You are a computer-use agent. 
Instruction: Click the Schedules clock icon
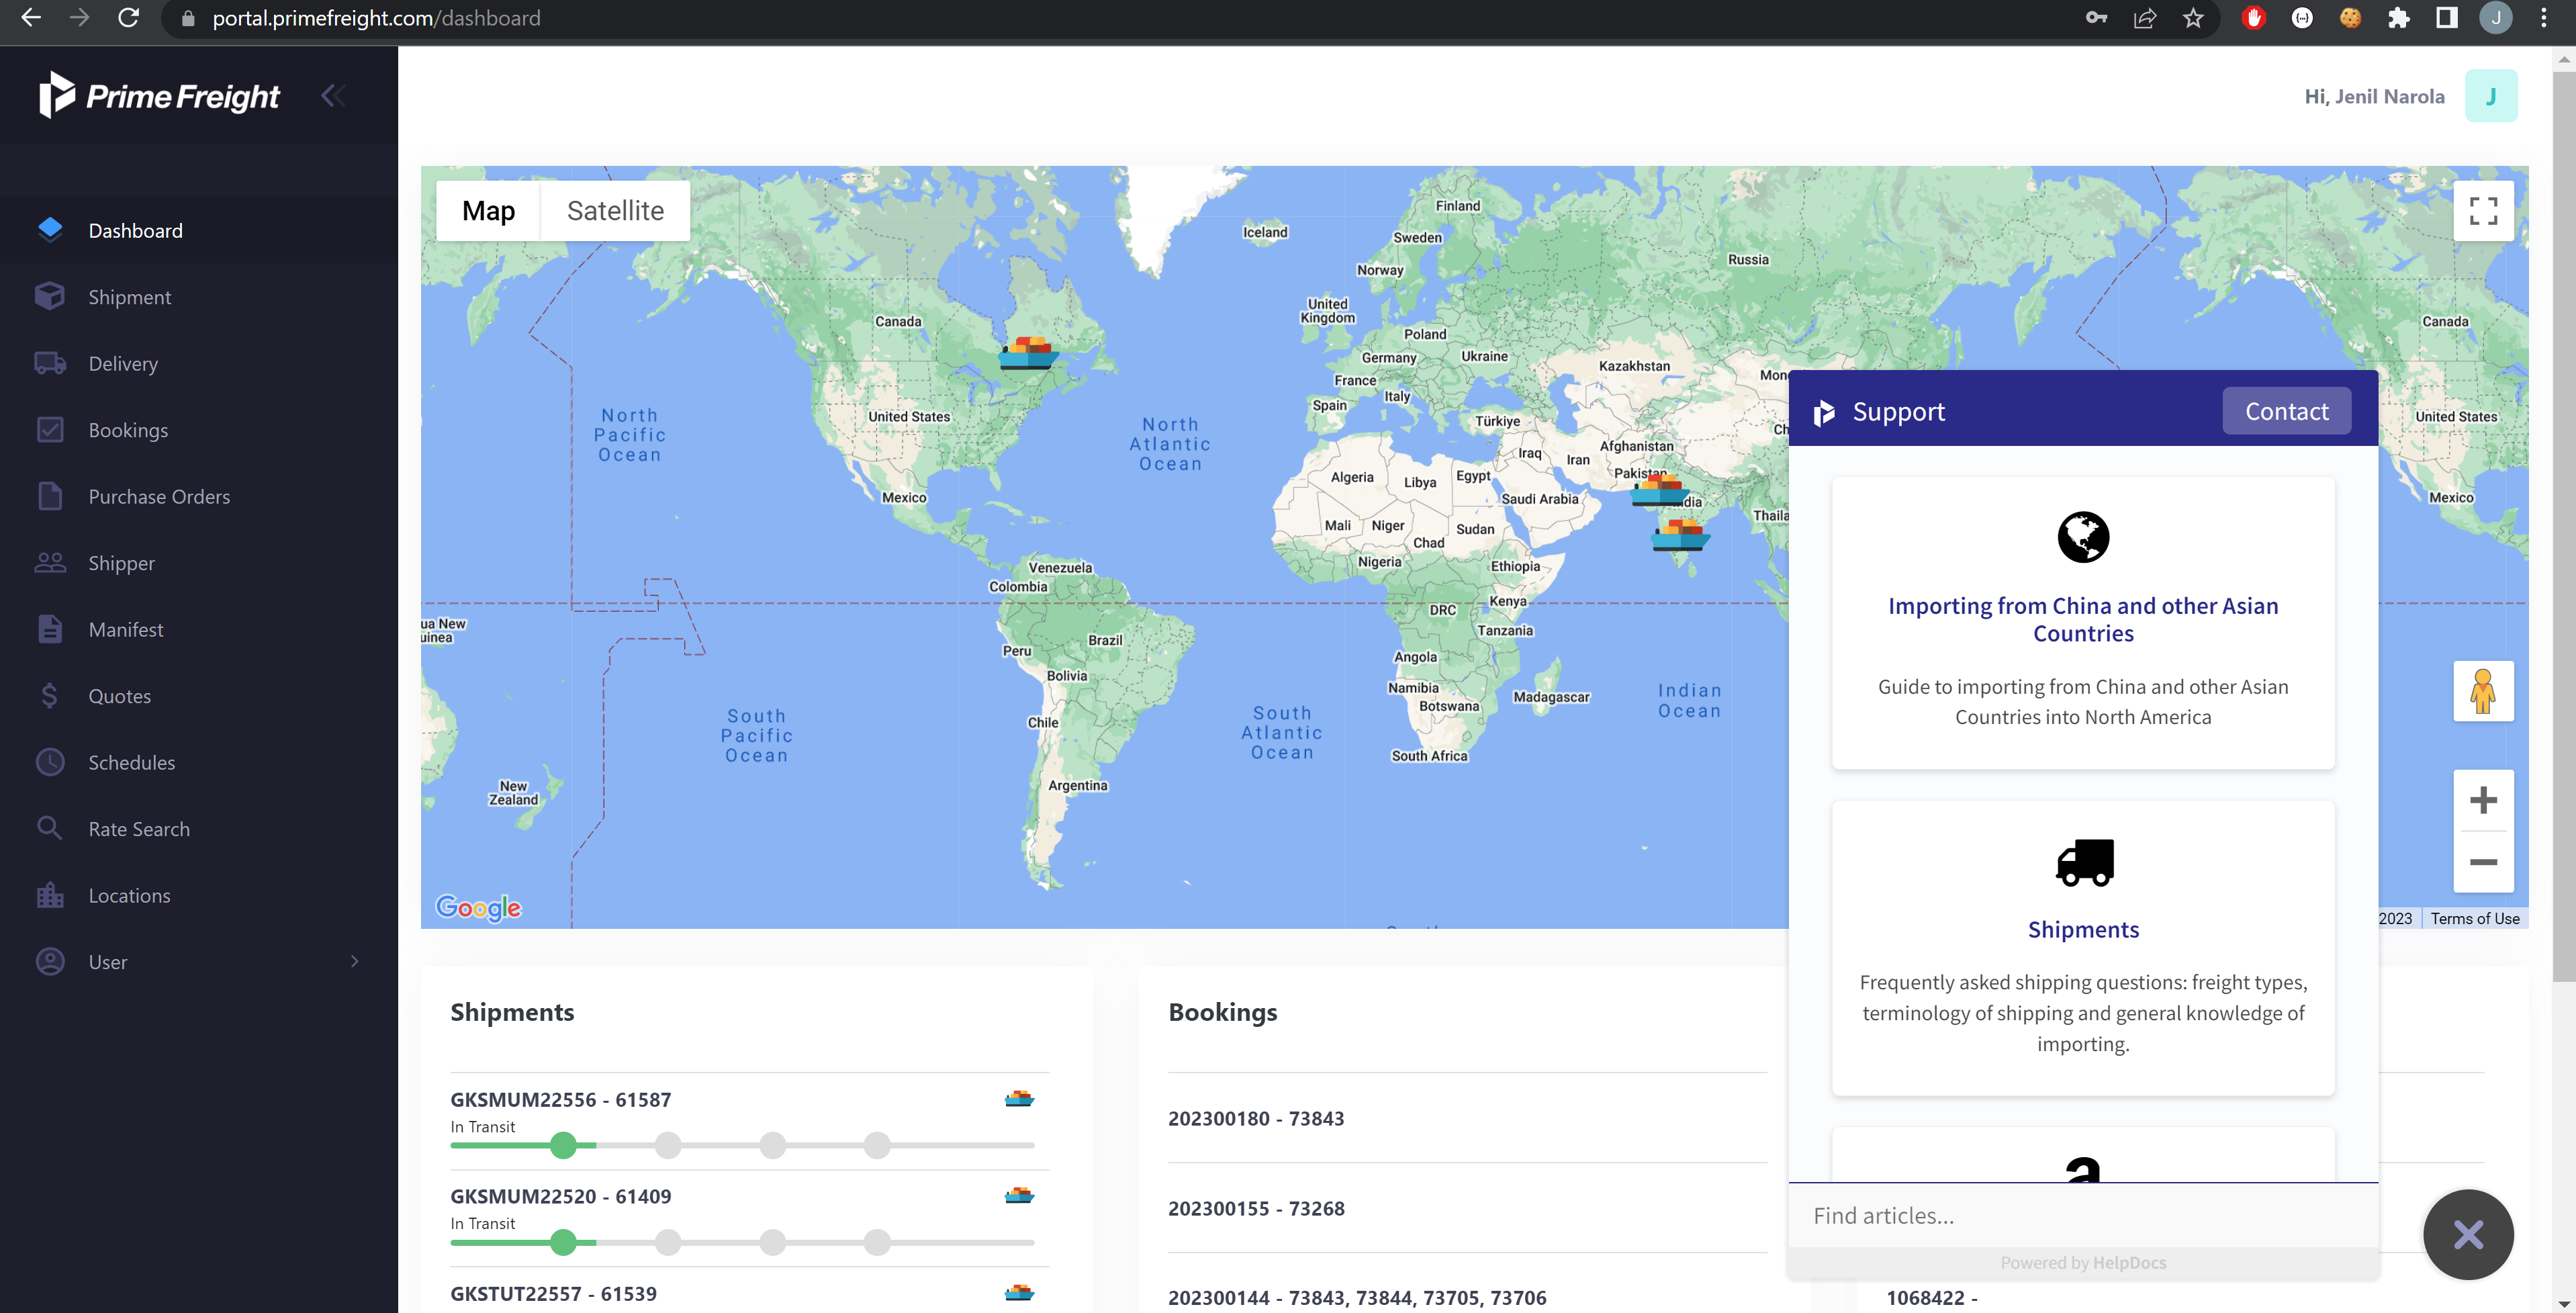[x=50, y=762]
